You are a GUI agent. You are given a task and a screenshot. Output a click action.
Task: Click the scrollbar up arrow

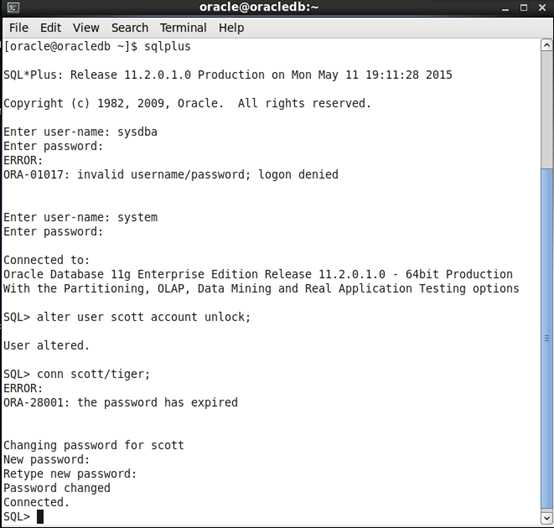547,45
